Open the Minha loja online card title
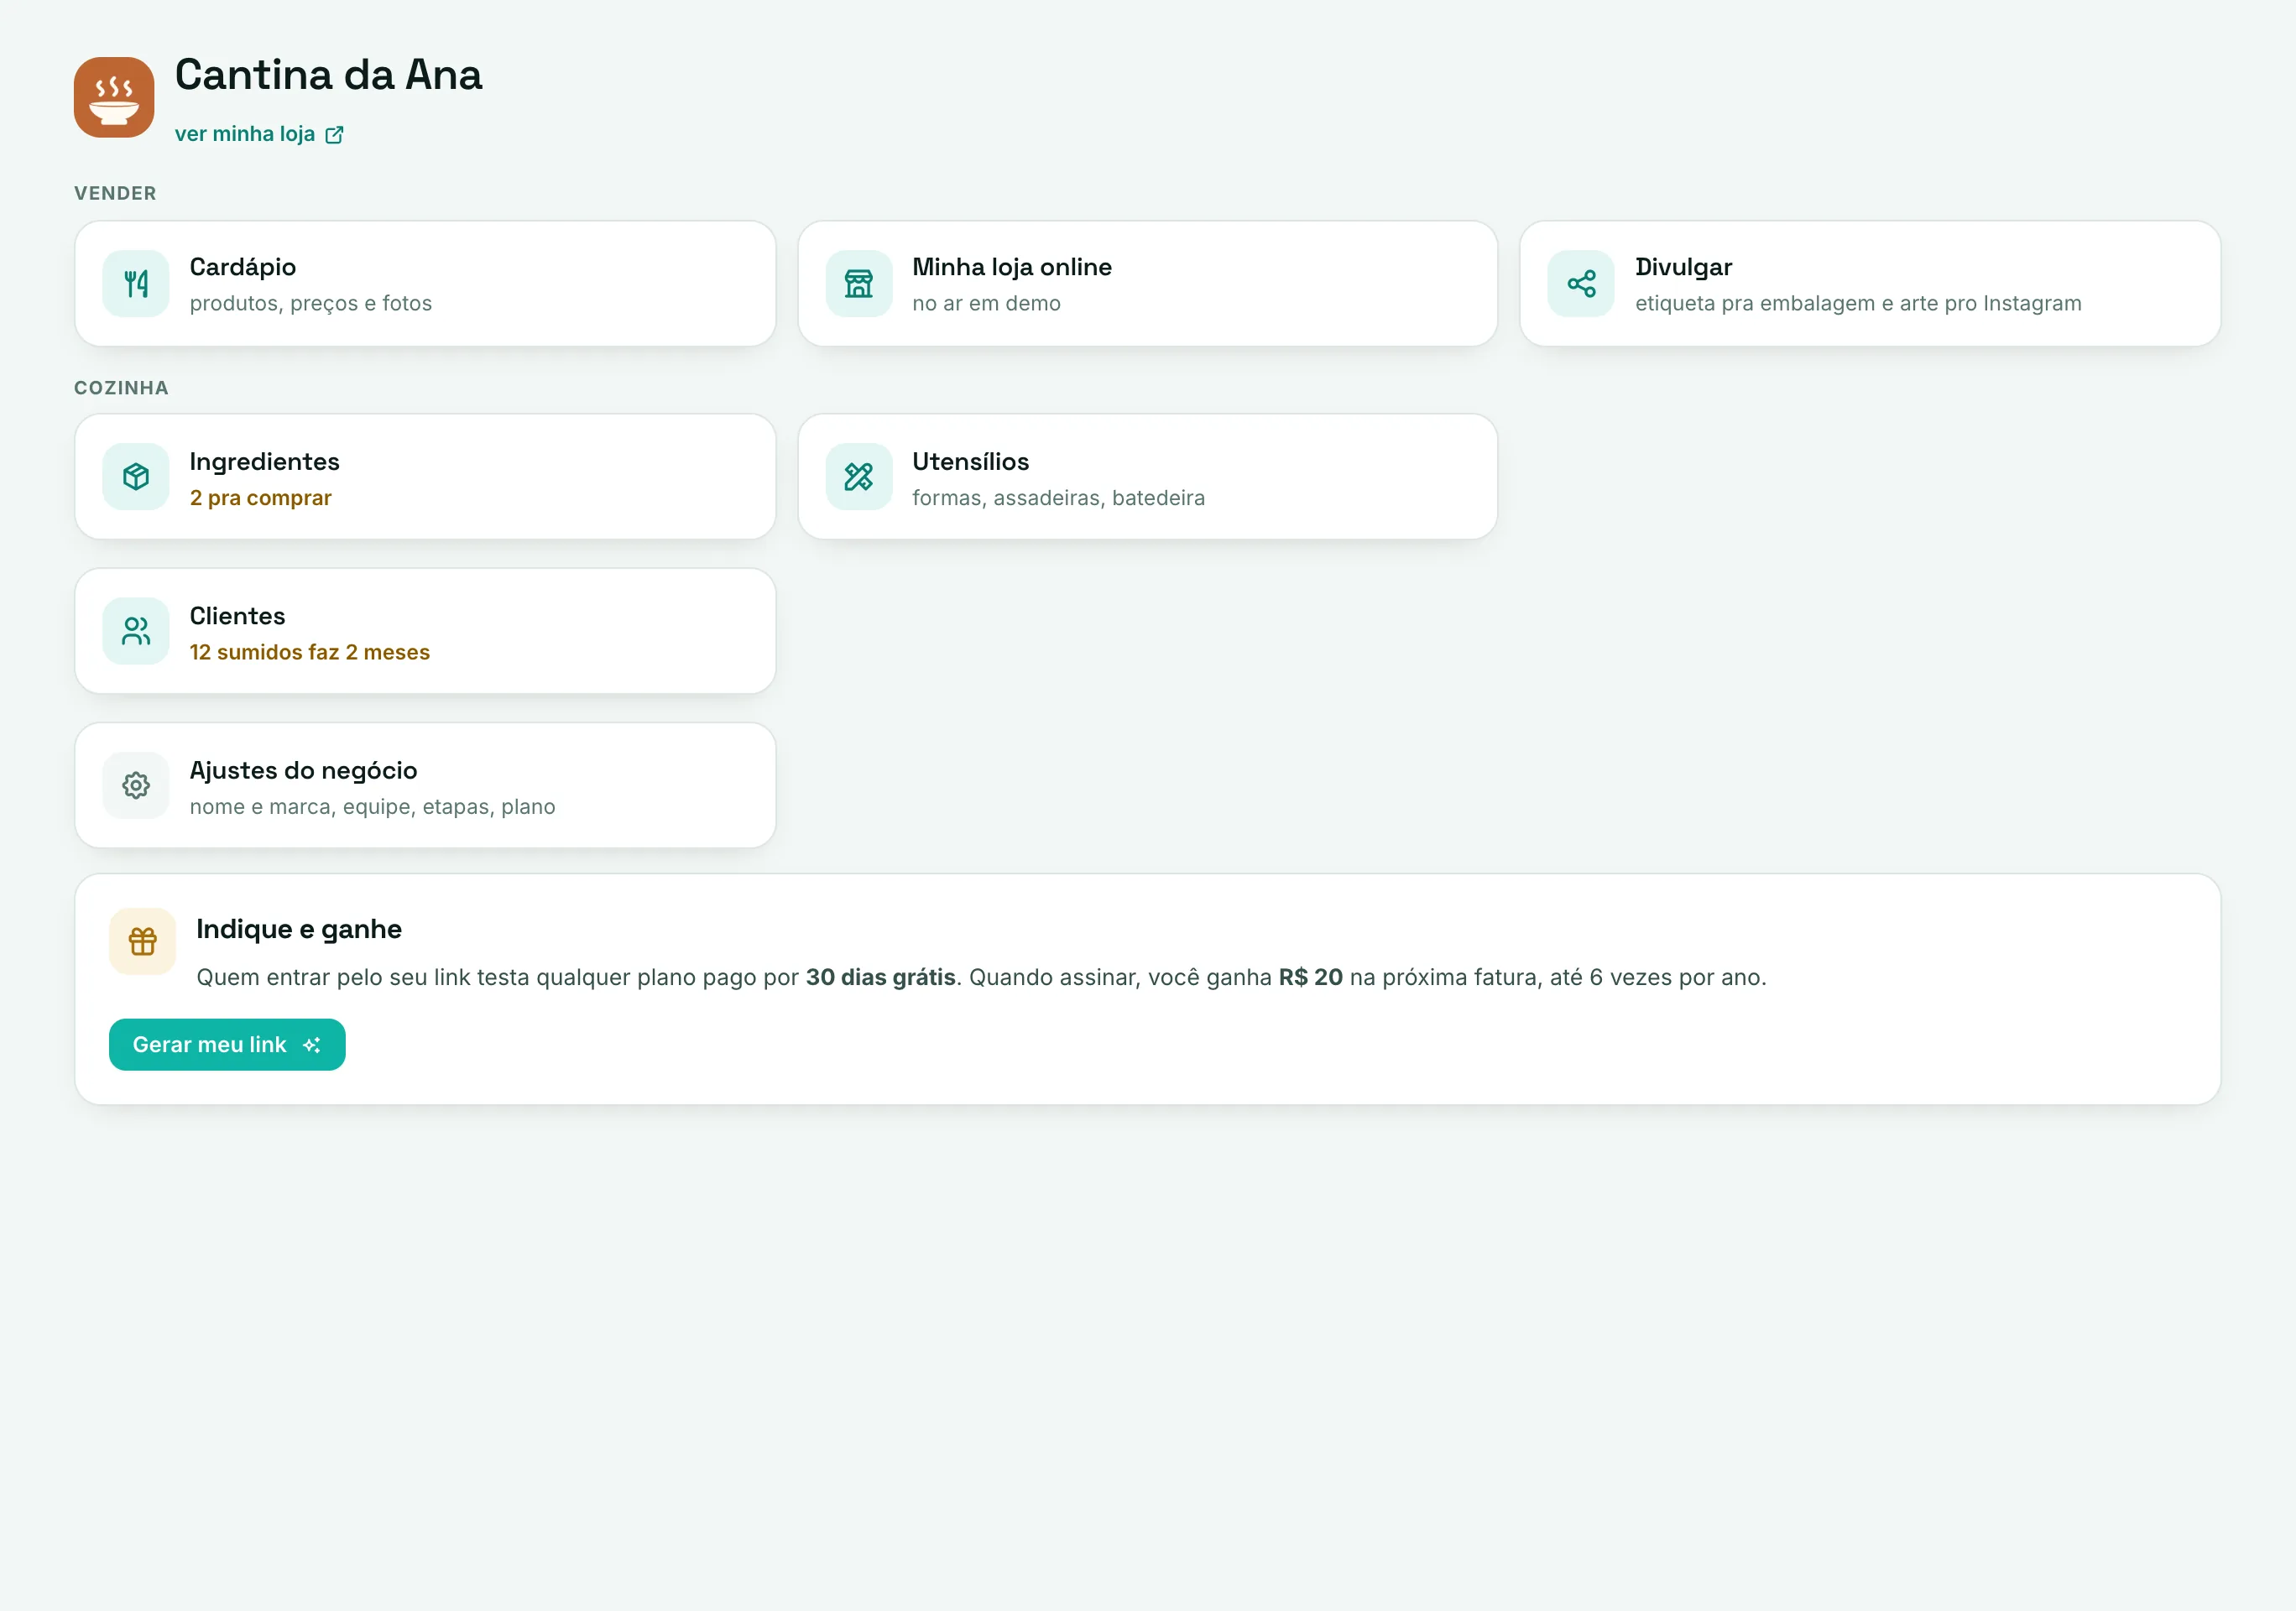The width and height of the screenshot is (2296, 1611). [x=1012, y=267]
